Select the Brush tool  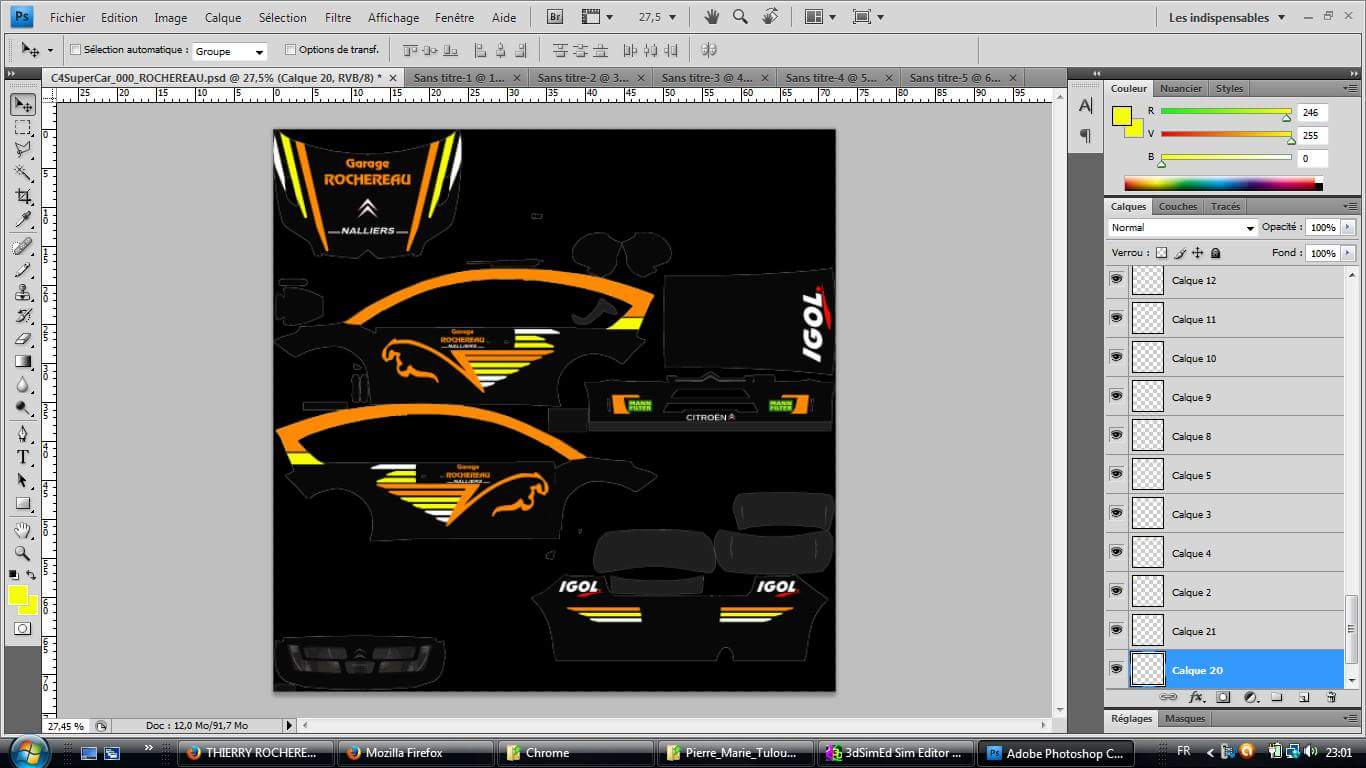tap(23, 269)
